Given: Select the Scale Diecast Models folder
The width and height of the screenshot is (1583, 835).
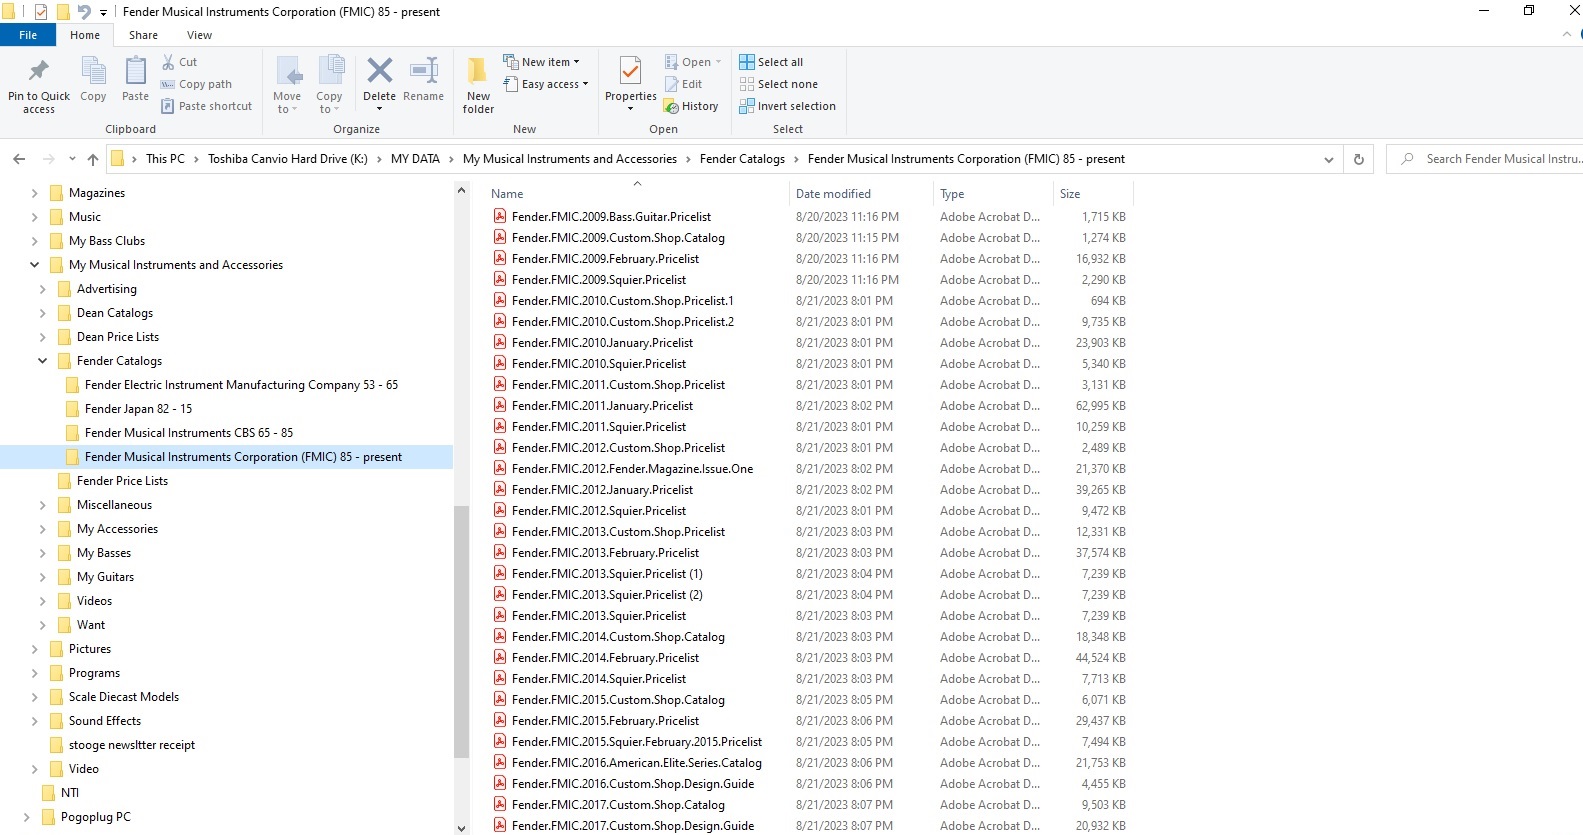Looking at the screenshot, I should coord(124,697).
